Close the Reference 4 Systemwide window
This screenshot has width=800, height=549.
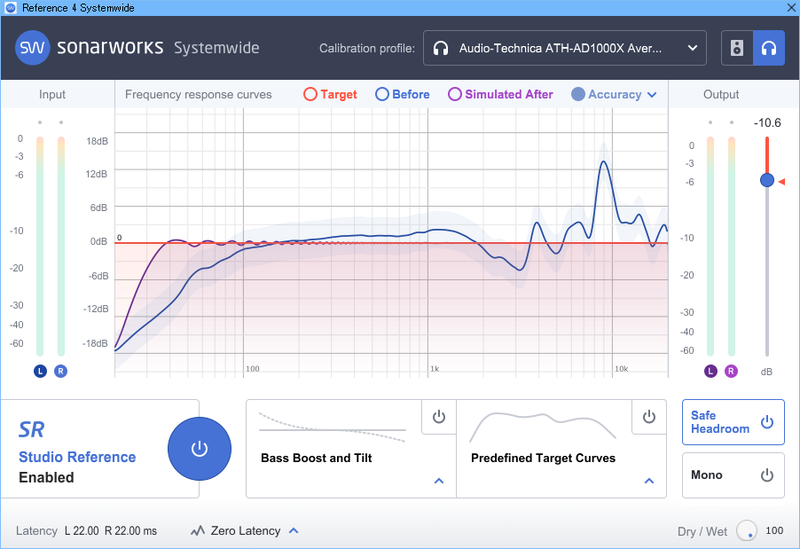790,8
